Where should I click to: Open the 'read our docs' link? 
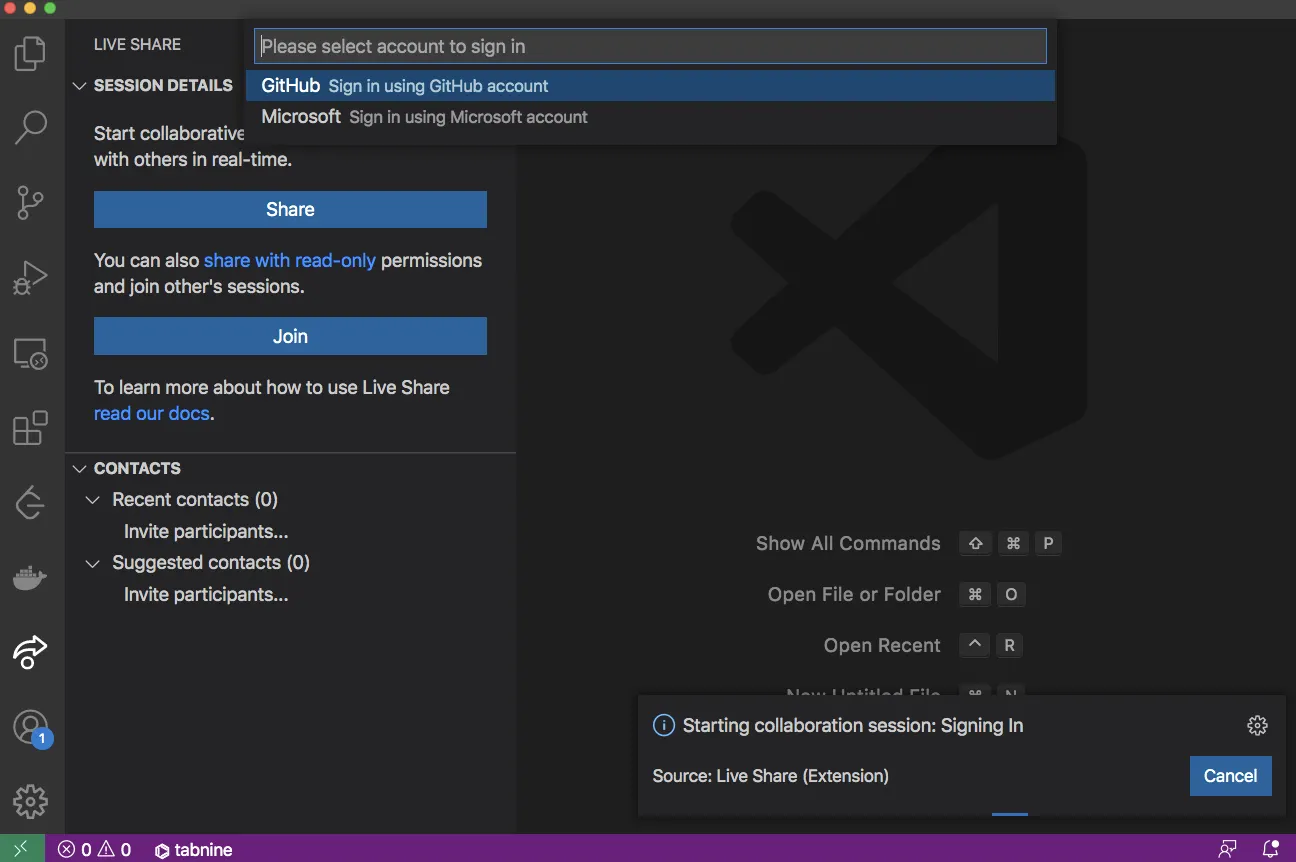point(152,413)
